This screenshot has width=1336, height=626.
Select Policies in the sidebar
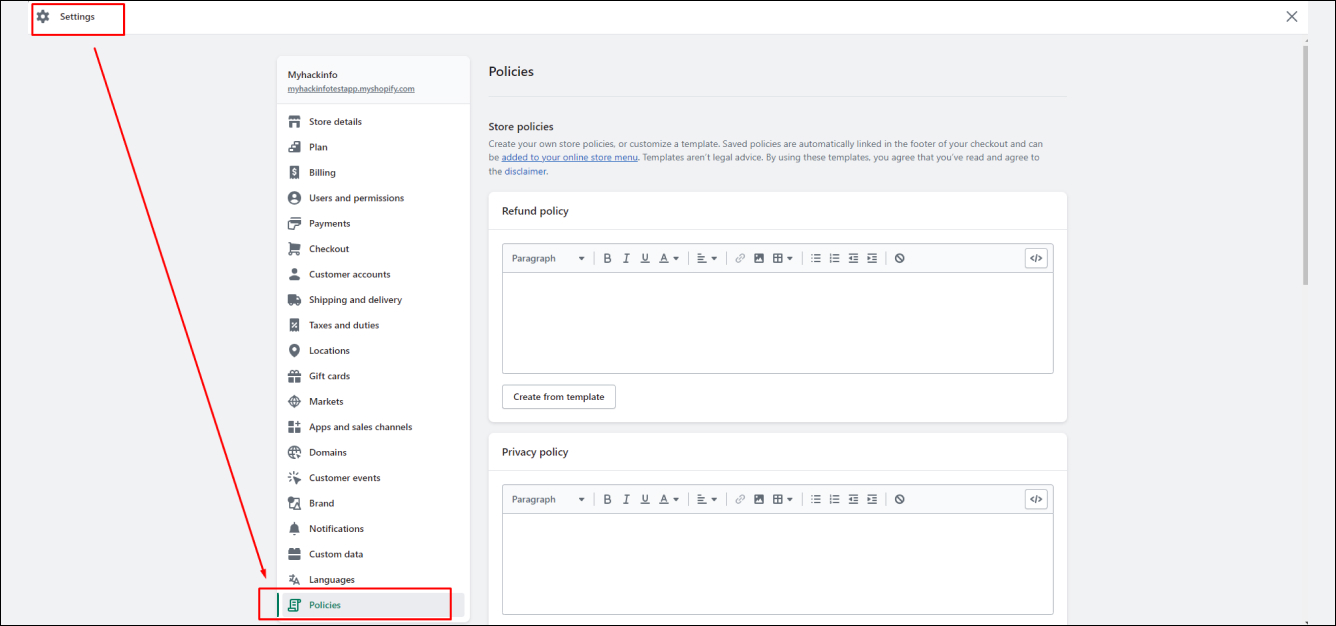pyautogui.click(x=372, y=605)
